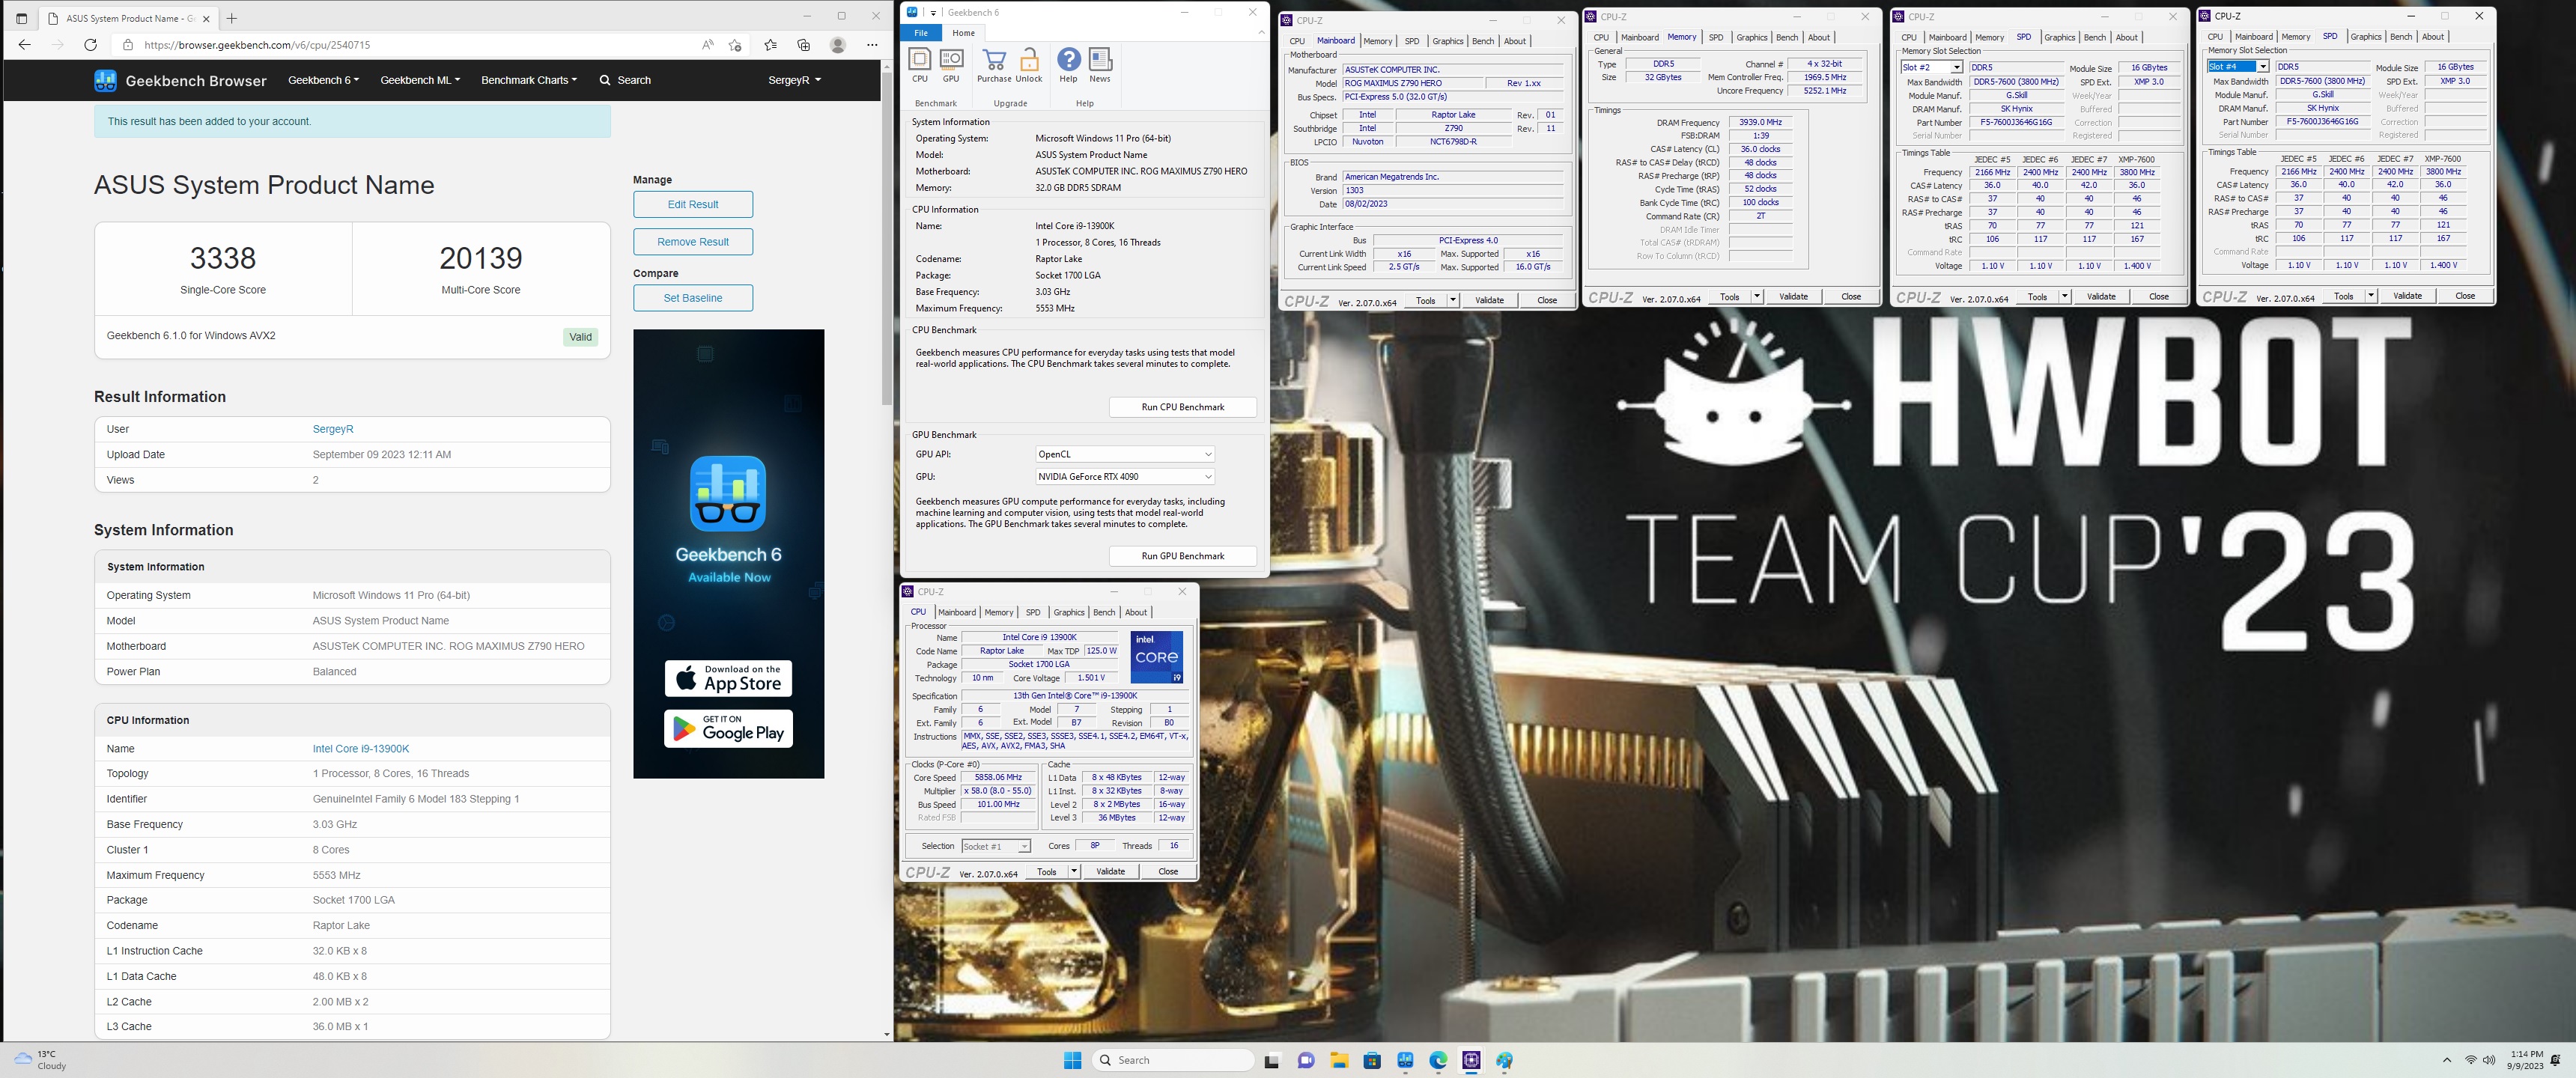Open Socket #1 selection dropdown
This screenshot has width=2576, height=1078.
996,846
